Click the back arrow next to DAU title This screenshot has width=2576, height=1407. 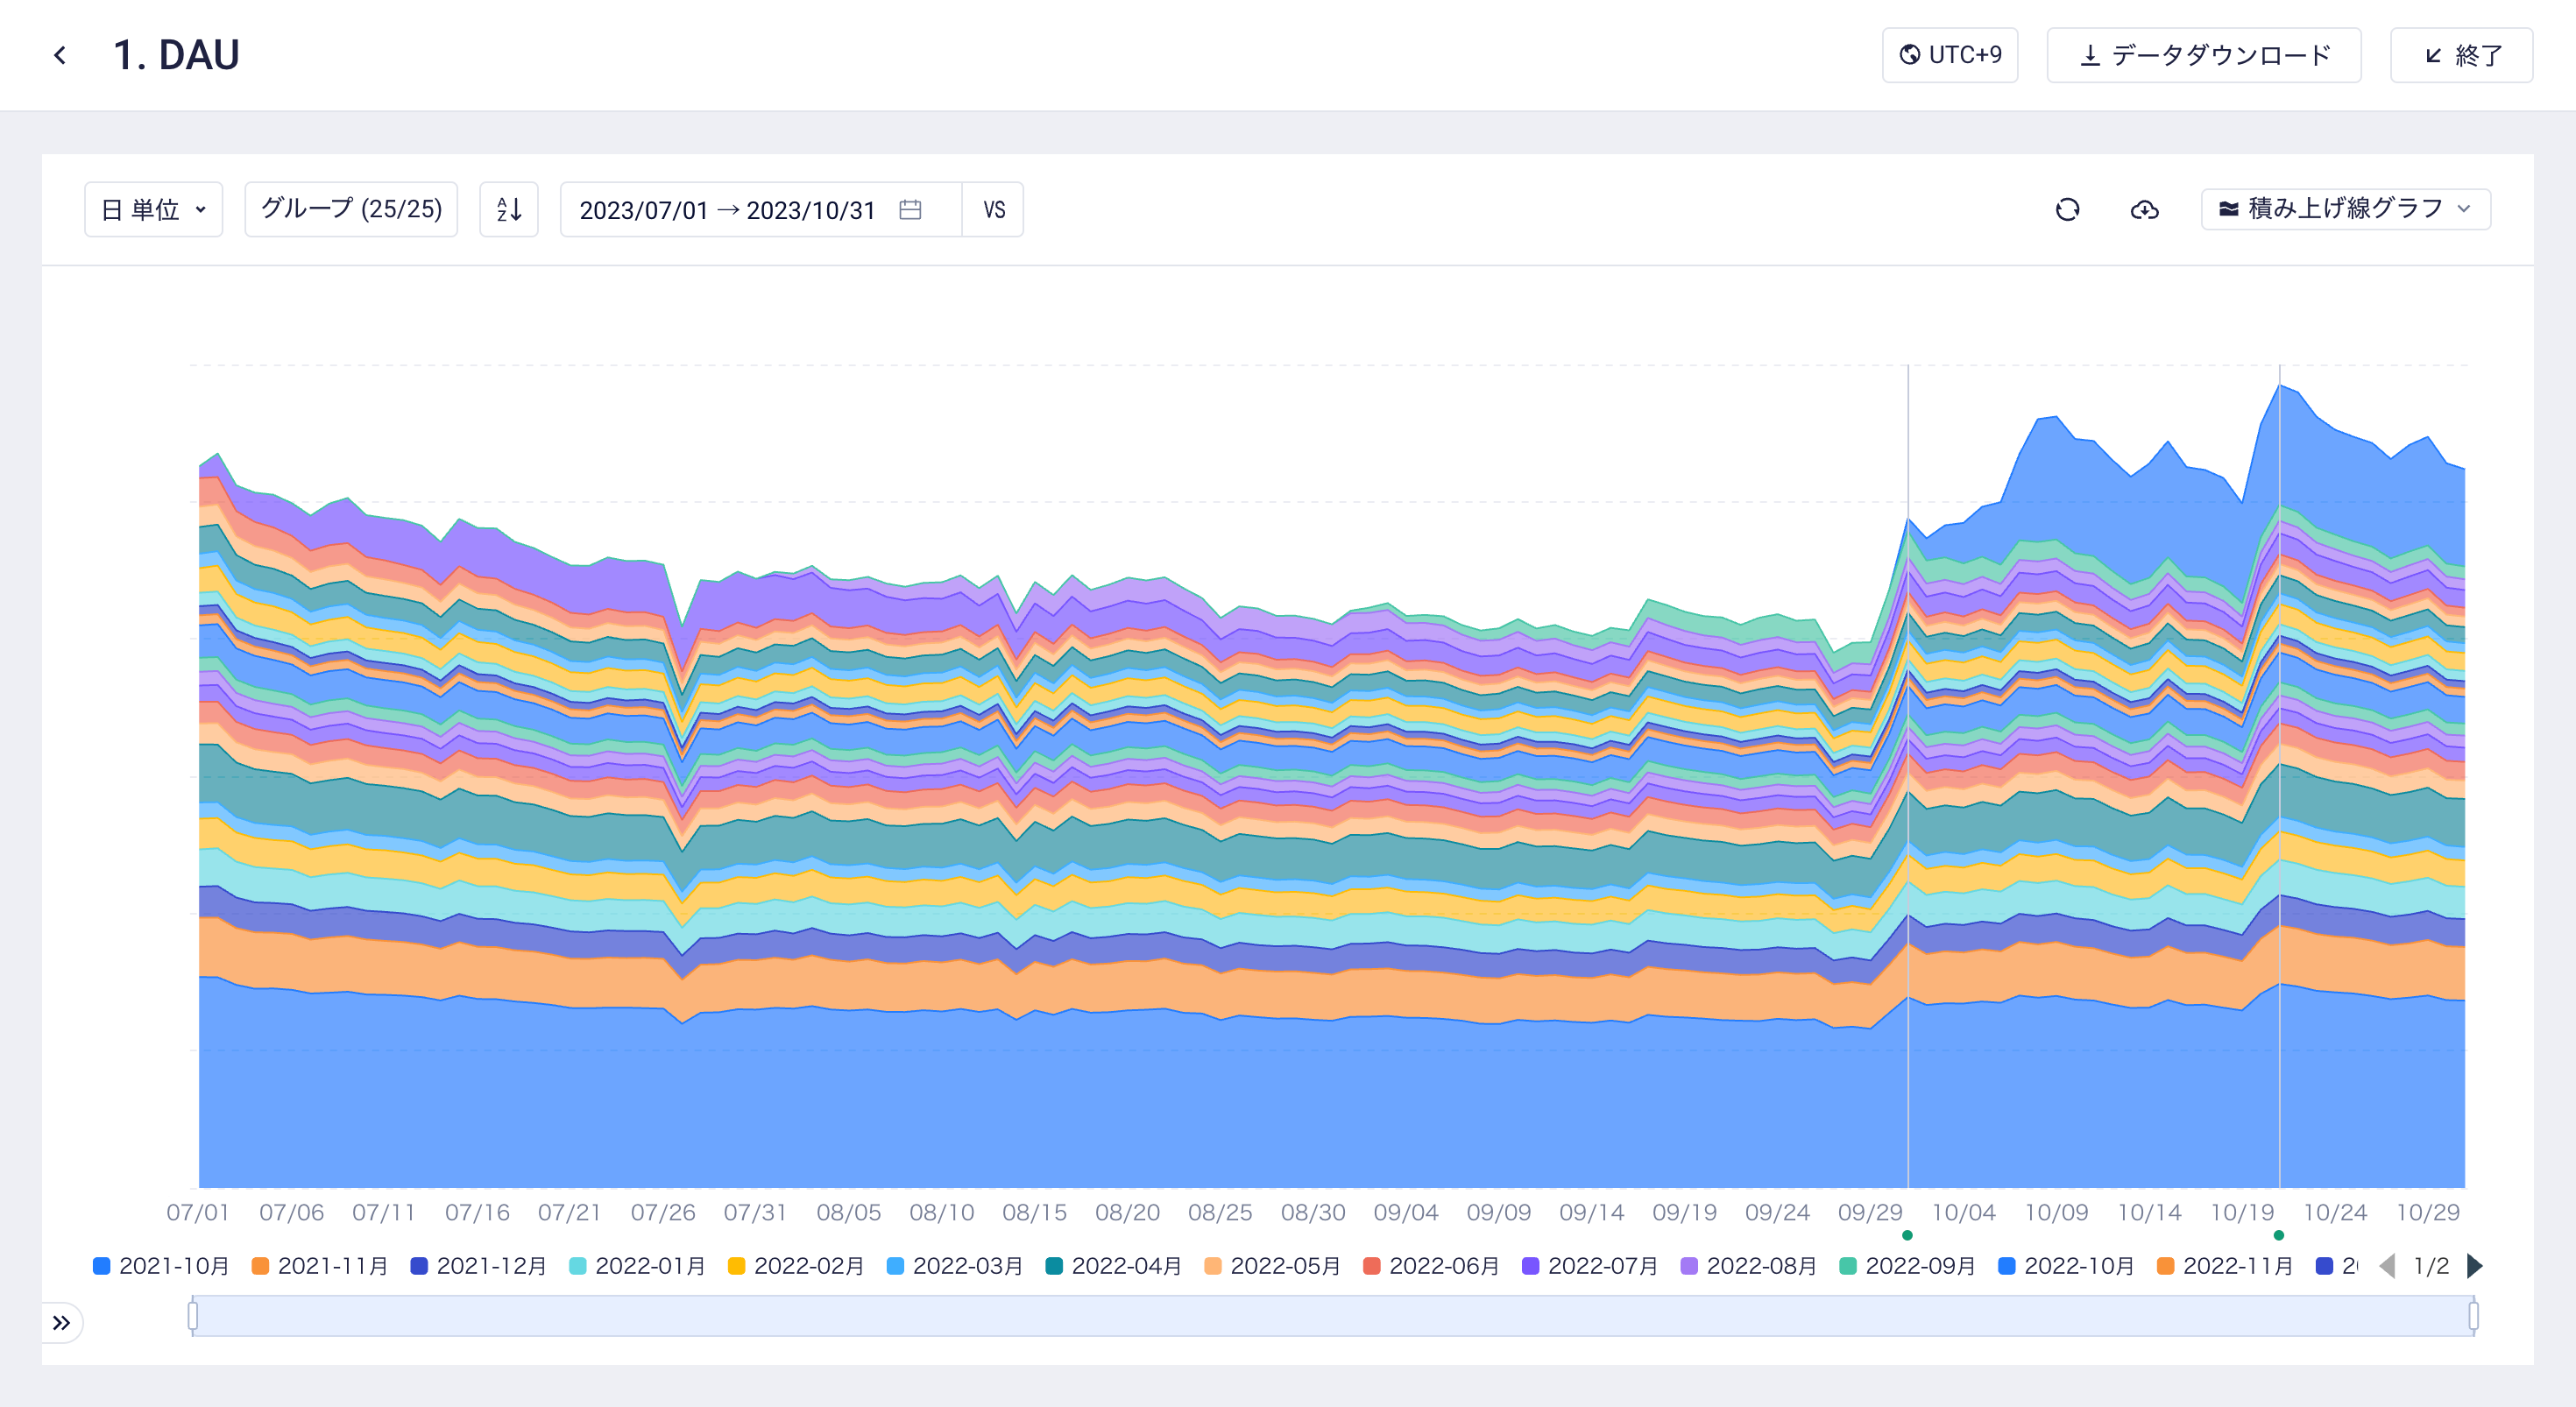point(60,55)
